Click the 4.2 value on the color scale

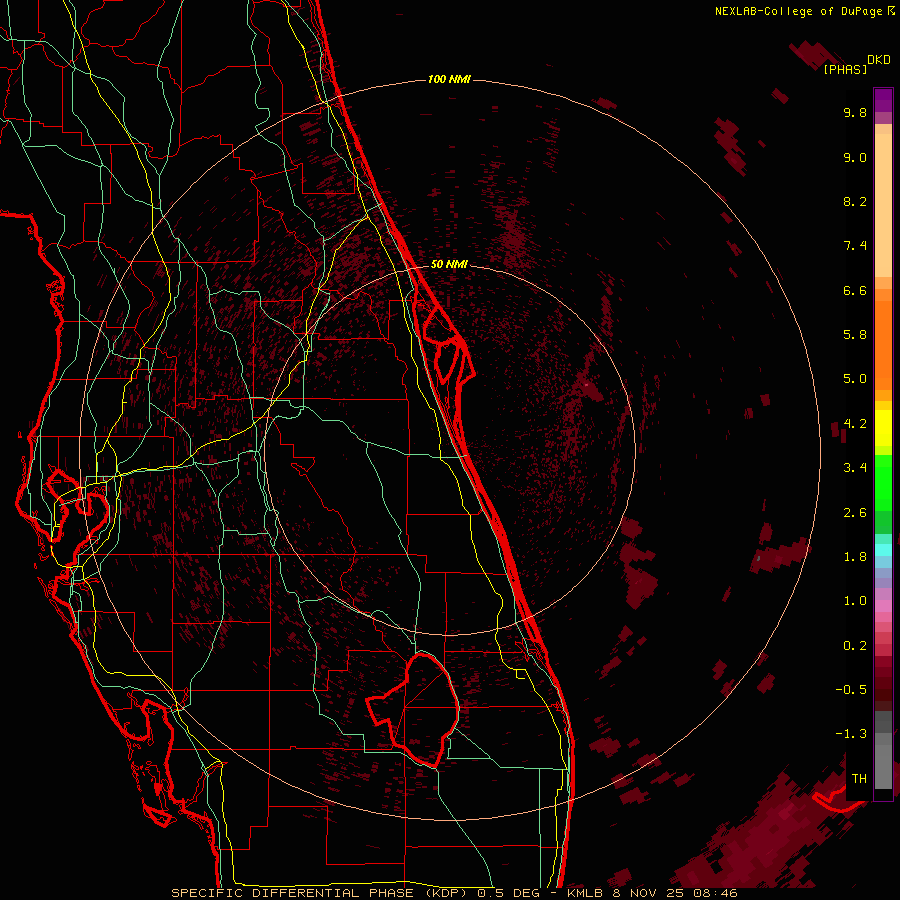point(855,424)
